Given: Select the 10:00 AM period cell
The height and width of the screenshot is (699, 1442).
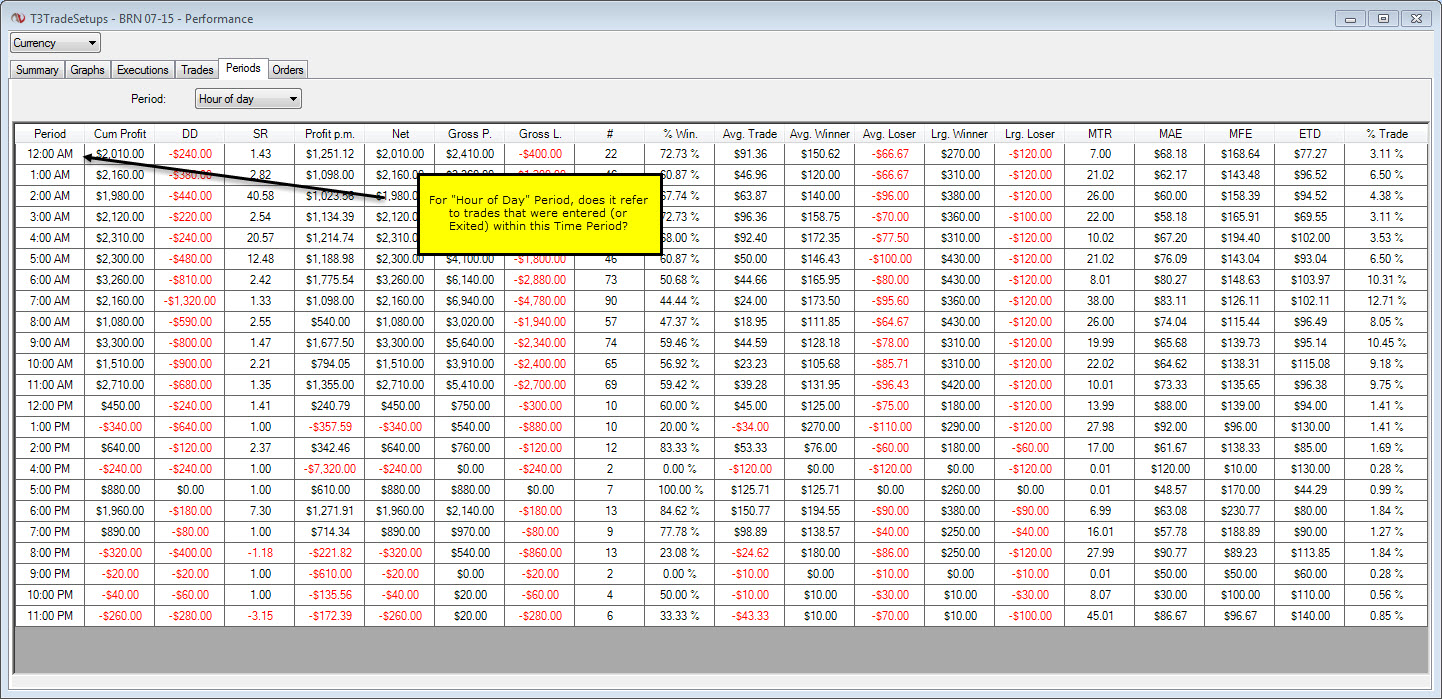Looking at the screenshot, I should tap(50, 364).
